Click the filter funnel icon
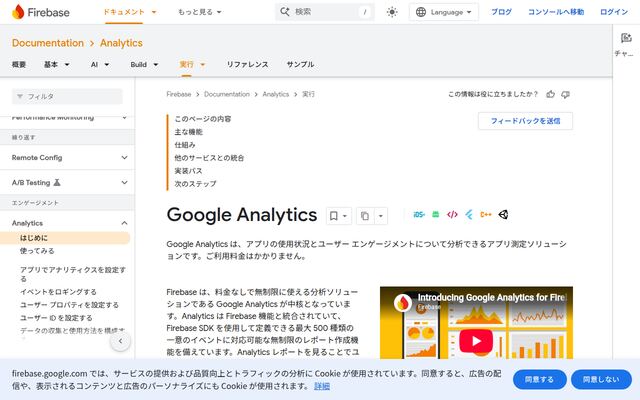This screenshot has width=640, height=400. pyautogui.click(x=20, y=96)
